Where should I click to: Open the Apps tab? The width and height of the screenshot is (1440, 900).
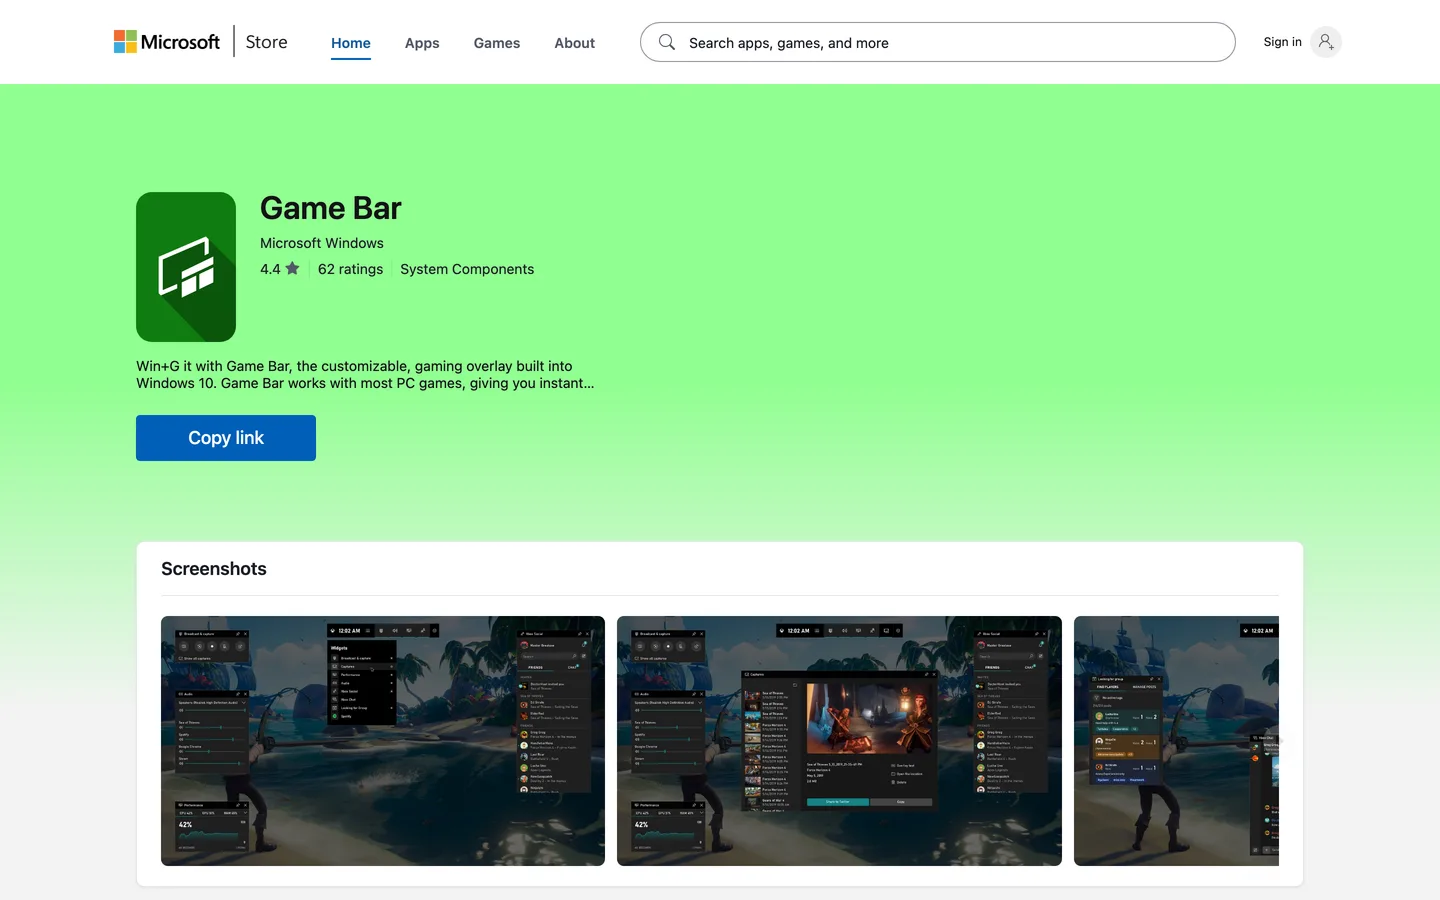click(422, 43)
